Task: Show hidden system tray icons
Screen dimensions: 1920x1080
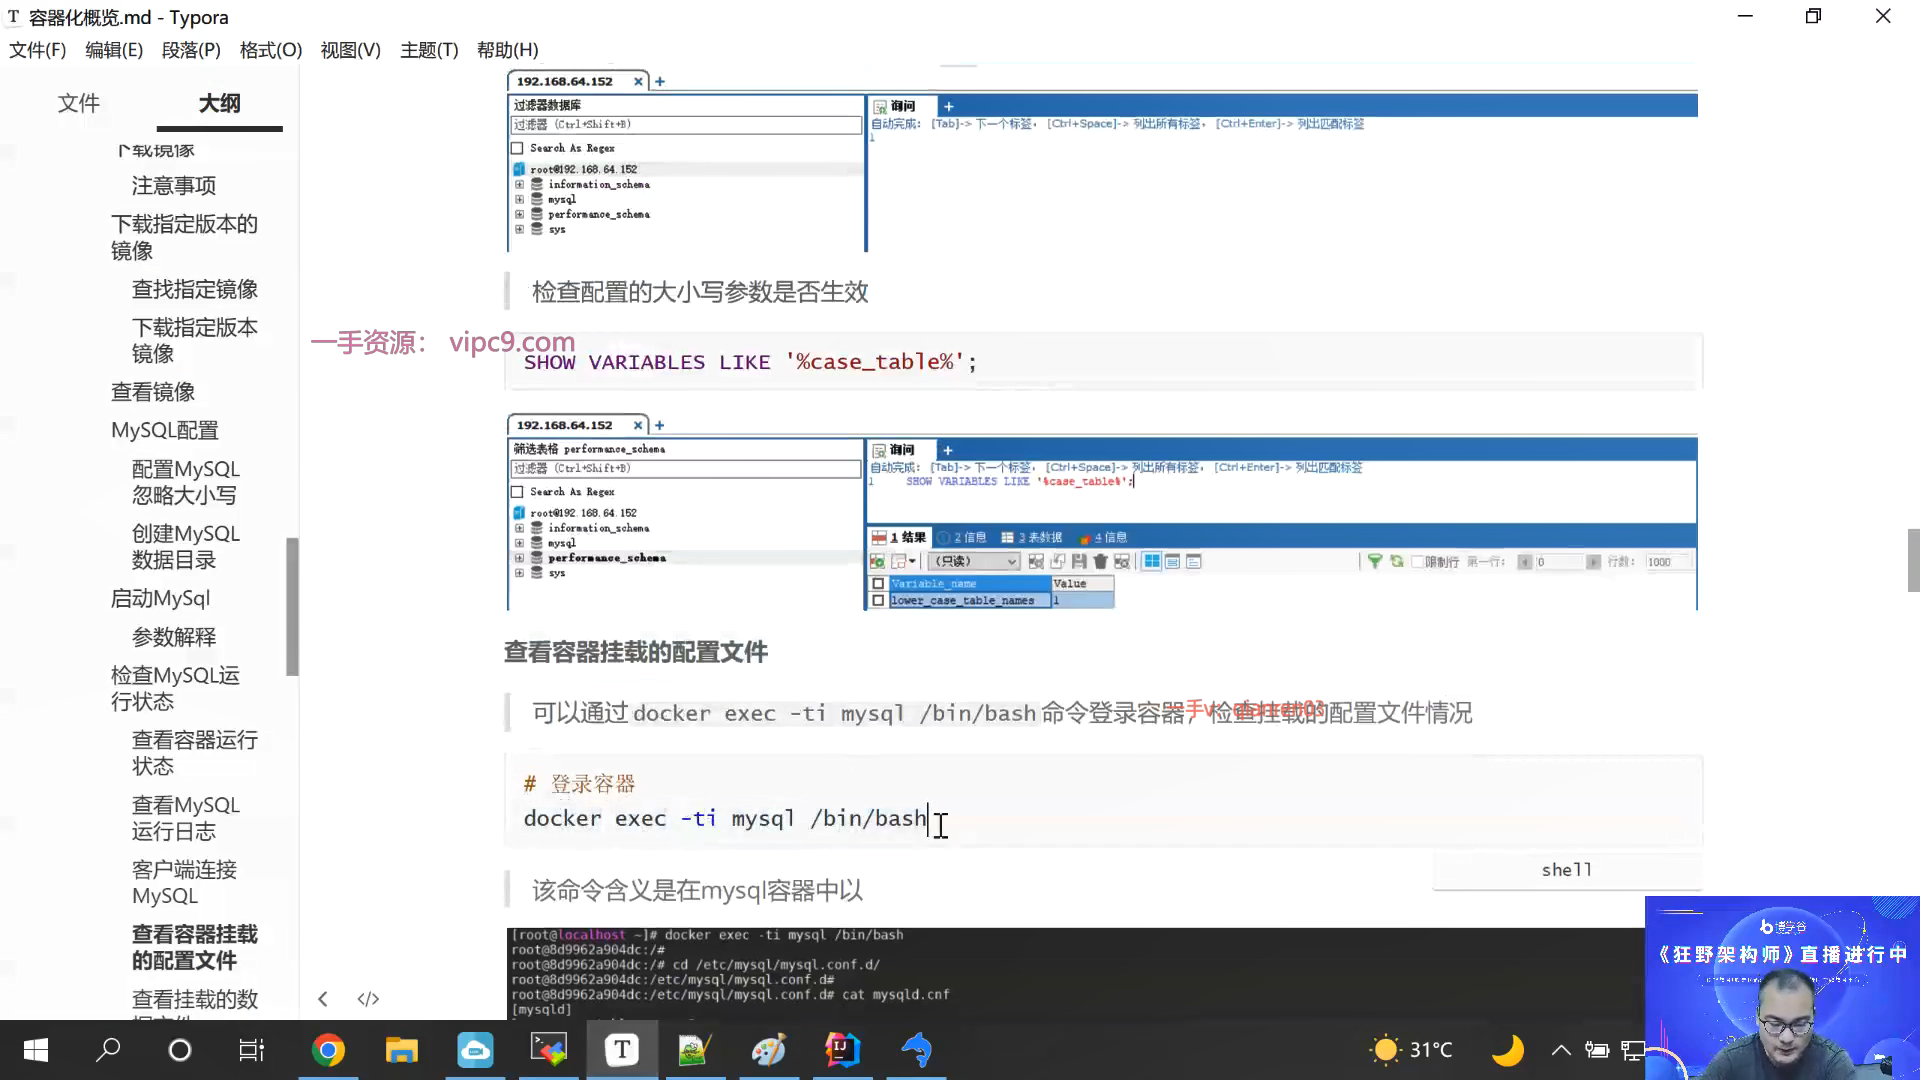Action: click(x=1560, y=1050)
